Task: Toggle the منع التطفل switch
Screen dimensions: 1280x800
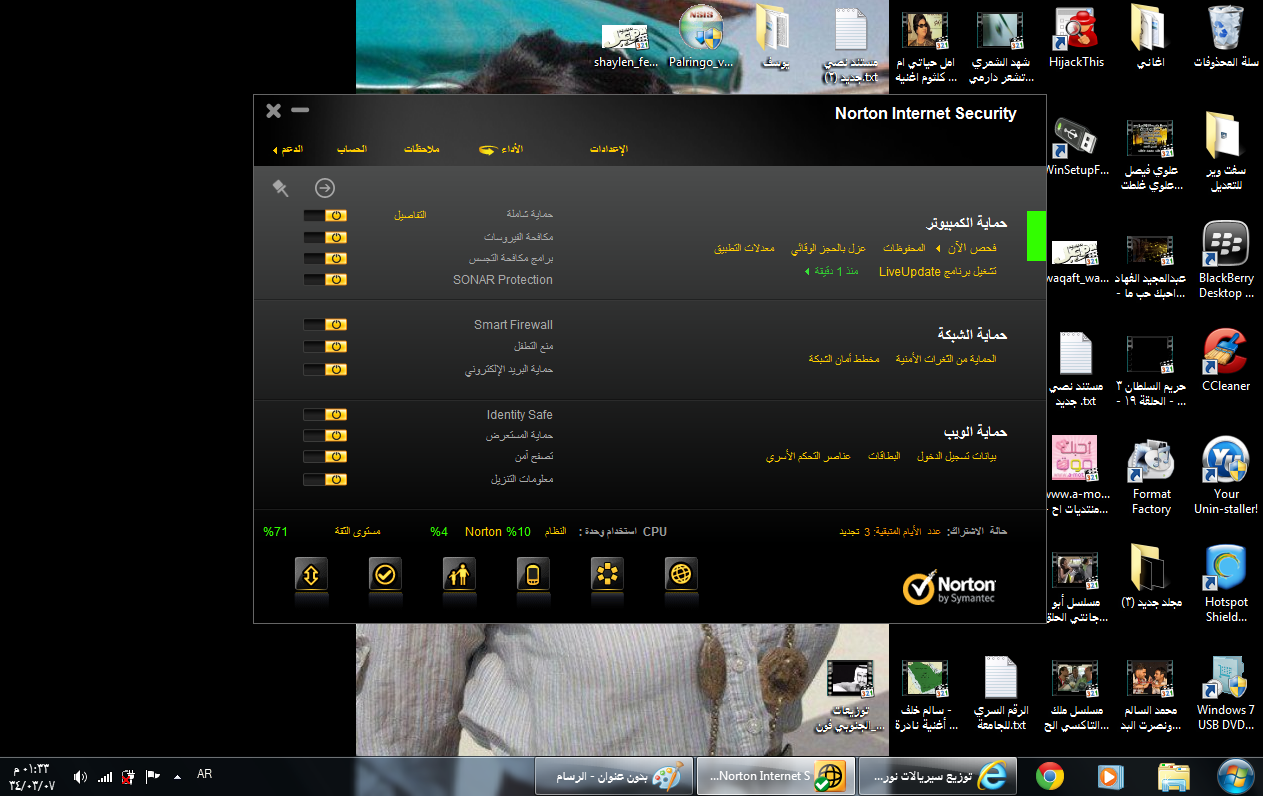Action: [x=326, y=346]
